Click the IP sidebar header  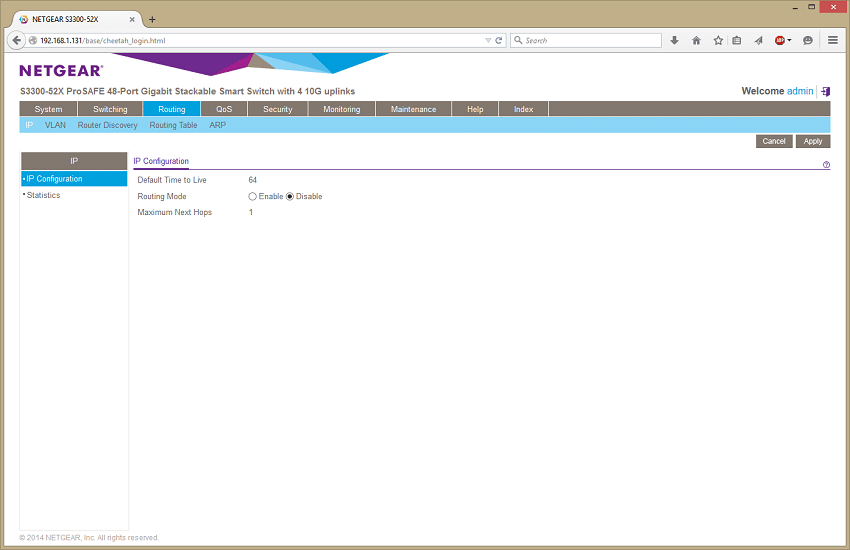(x=74, y=161)
